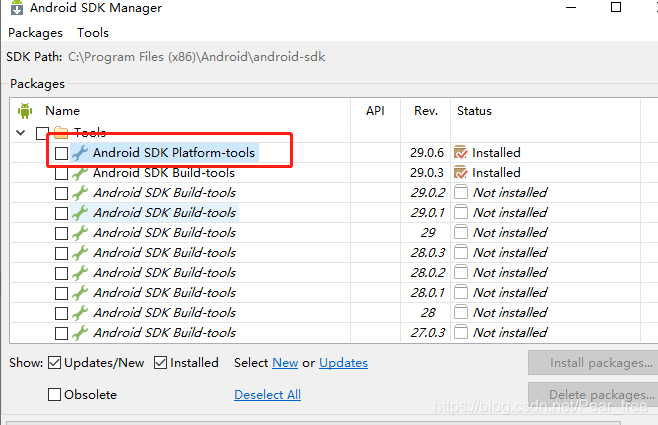The width and height of the screenshot is (658, 425).
Task: Click Not installed icon for rev 28.0.3
Action: tap(461, 252)
